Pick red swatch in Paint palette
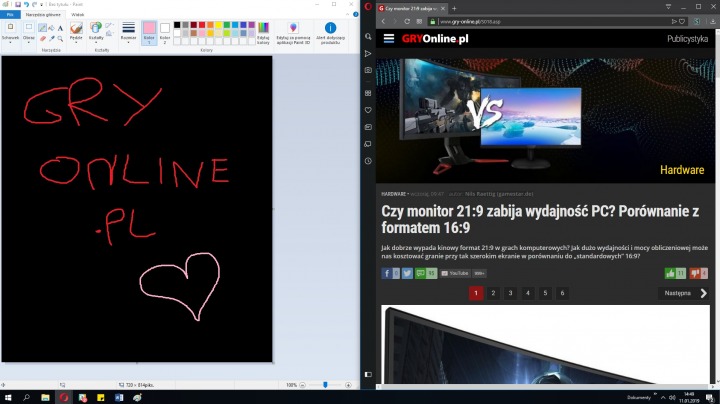 [x=202, y=25]
